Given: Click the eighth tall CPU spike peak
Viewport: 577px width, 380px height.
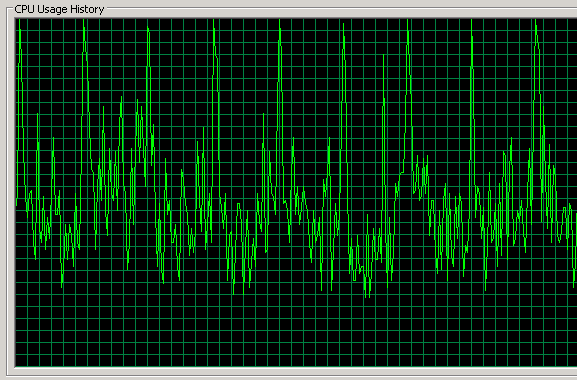Looking at the screenshot, I should [471, 25].
